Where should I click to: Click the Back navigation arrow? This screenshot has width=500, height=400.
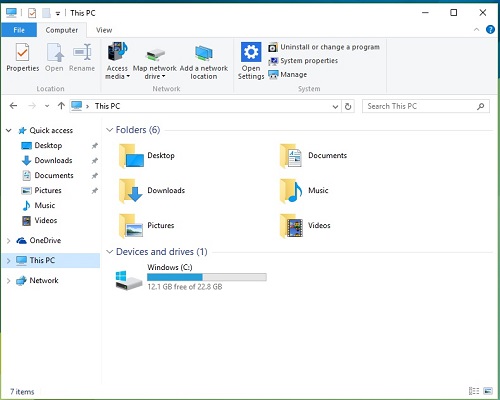(x=13, y=106)
